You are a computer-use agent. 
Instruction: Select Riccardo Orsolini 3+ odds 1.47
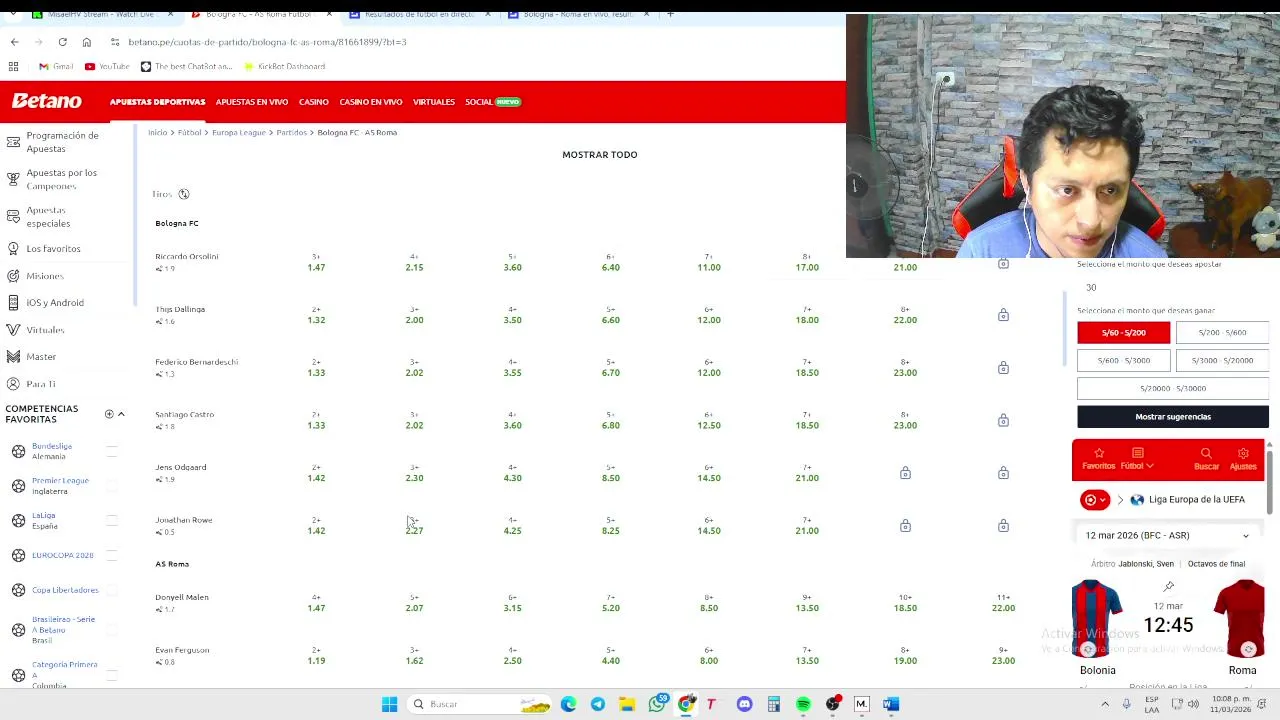tap(316, 263)
